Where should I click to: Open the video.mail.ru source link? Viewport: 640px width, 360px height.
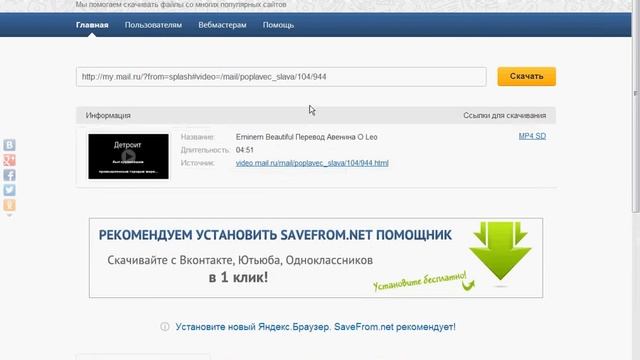pyautogui.click(x=312, y=163)
